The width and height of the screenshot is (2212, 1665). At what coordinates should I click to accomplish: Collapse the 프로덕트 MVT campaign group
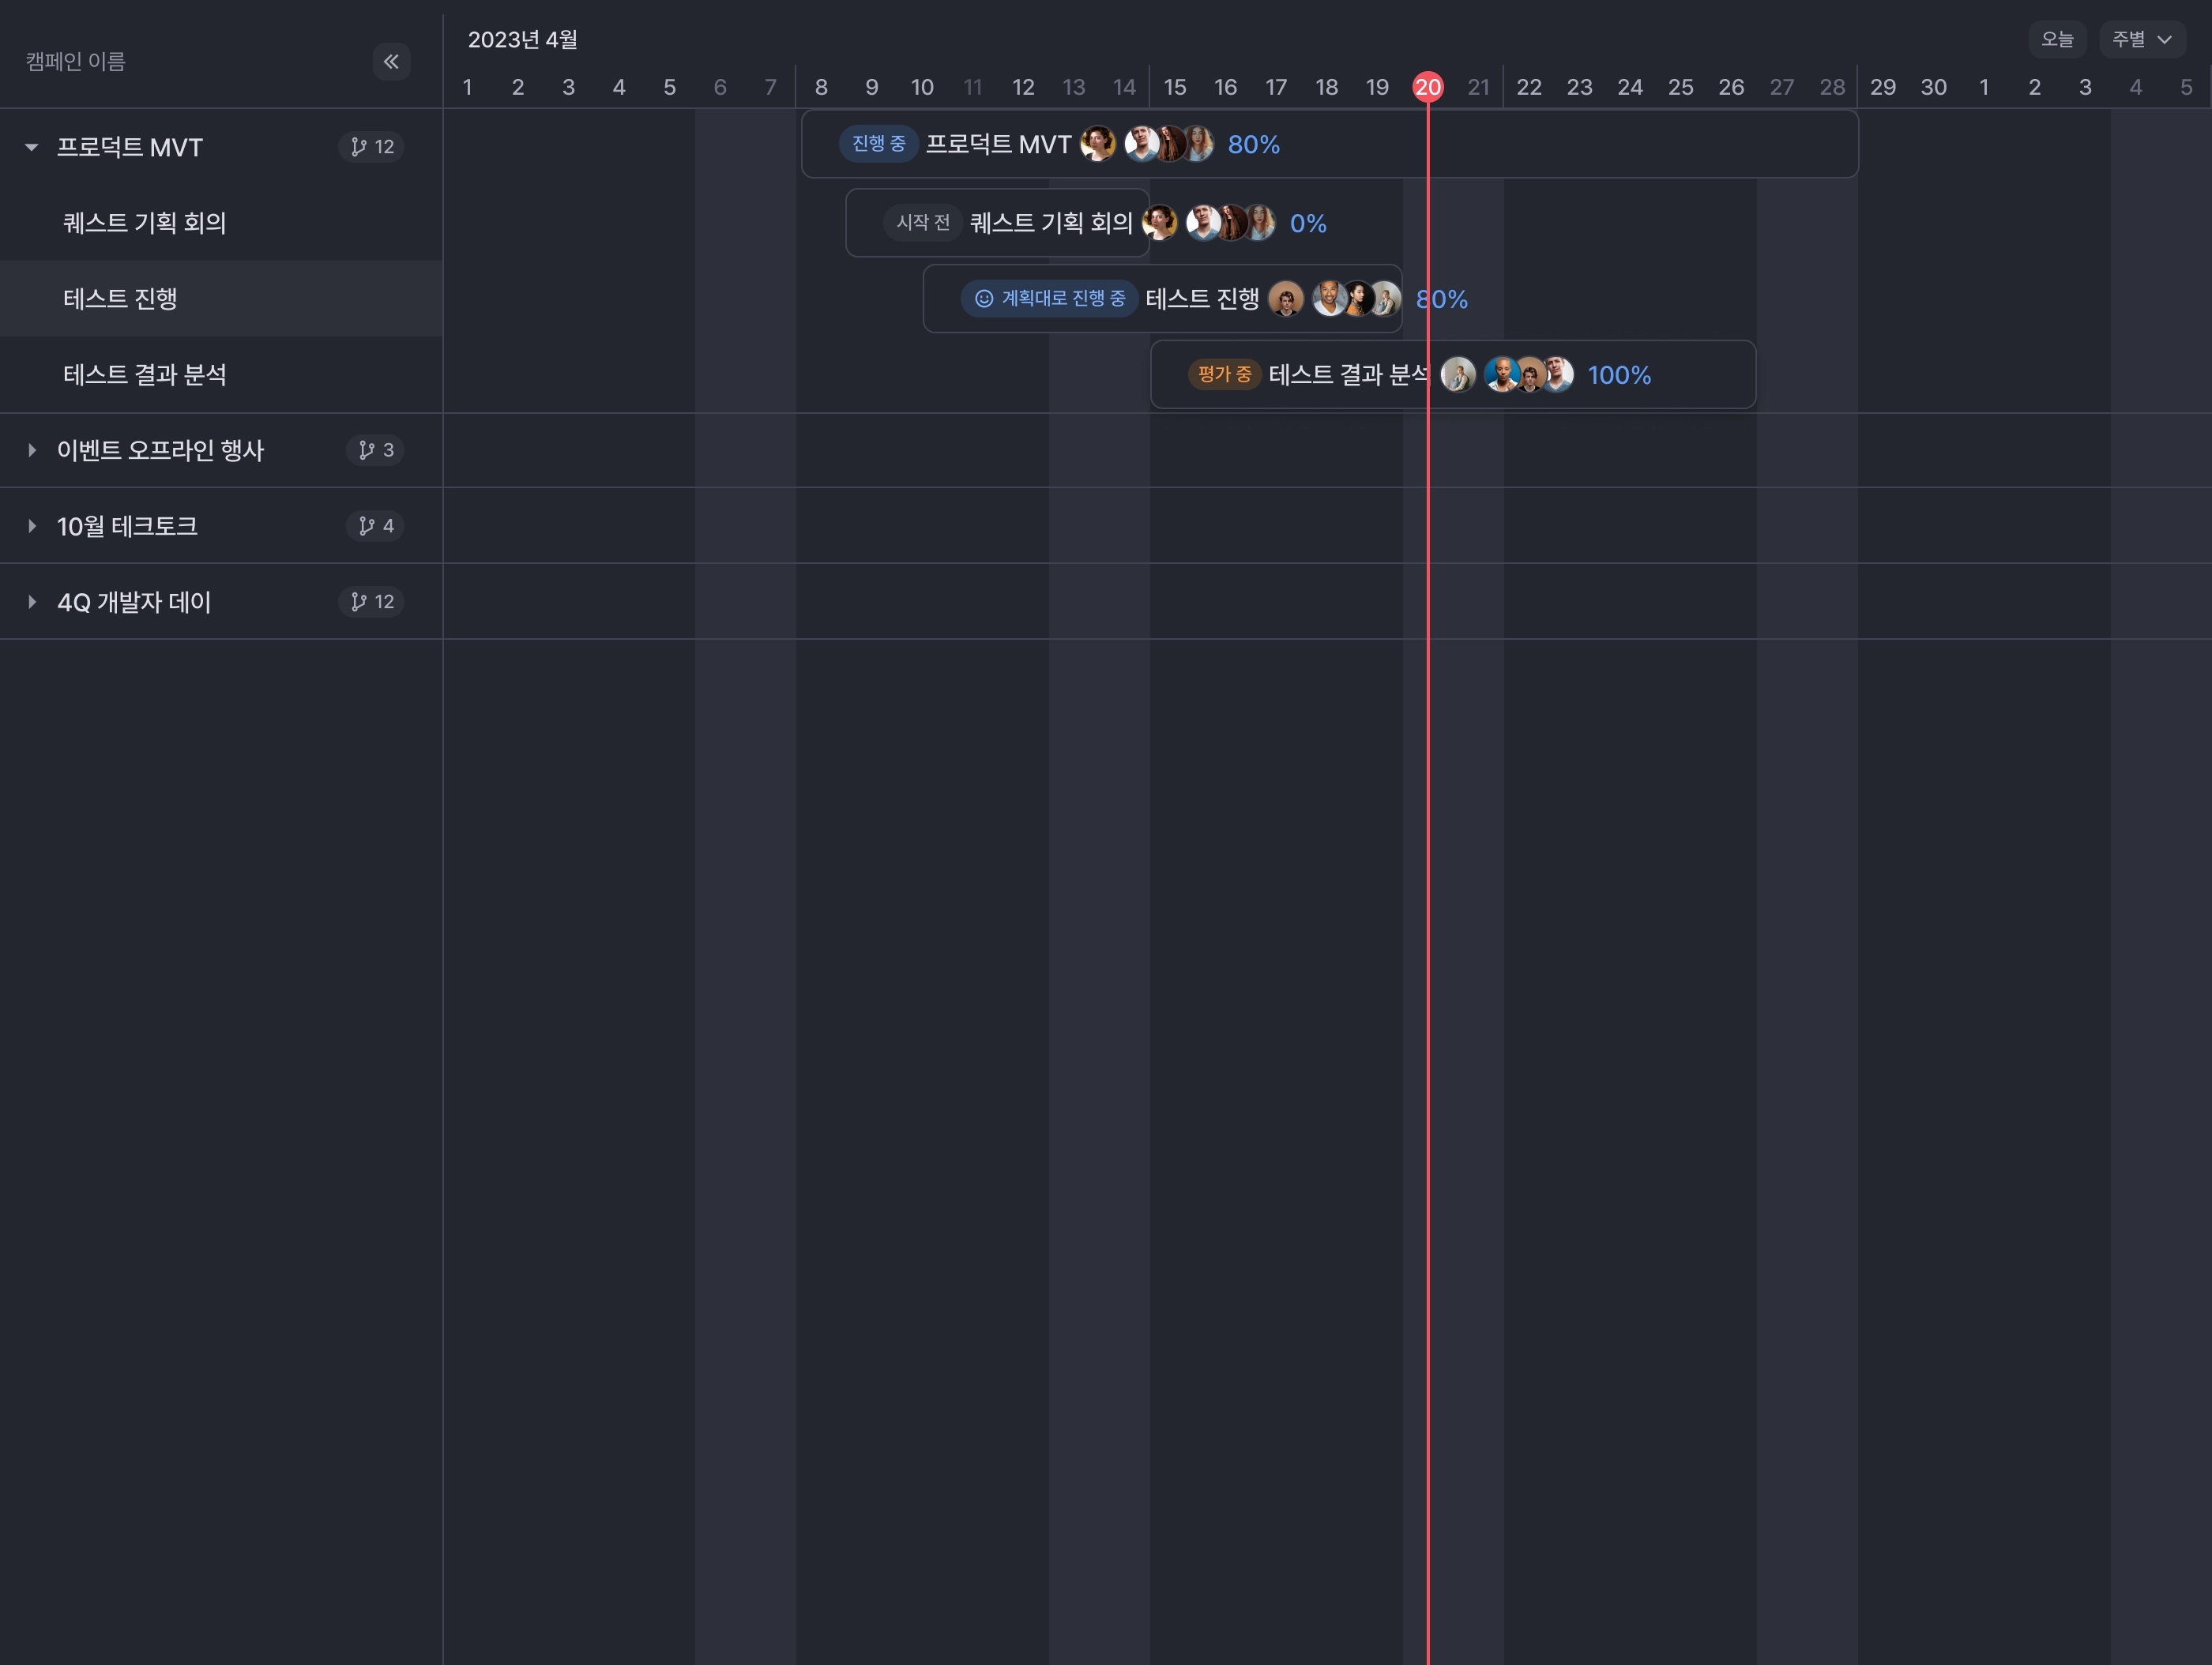[x=32, y=147]
